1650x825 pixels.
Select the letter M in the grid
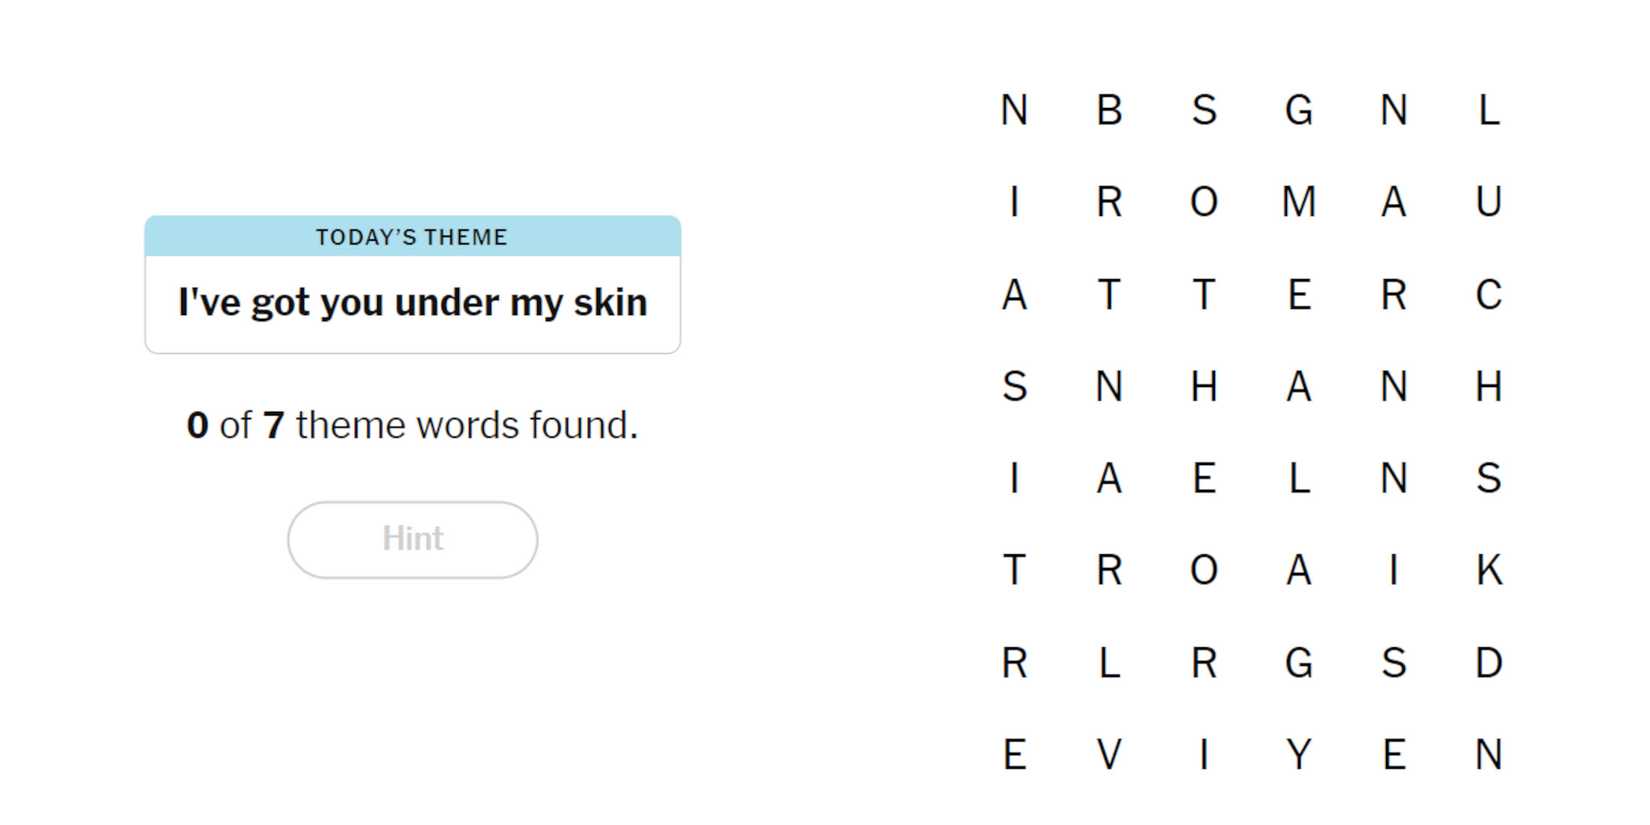pyautogui.click(x=1298, y=202)
